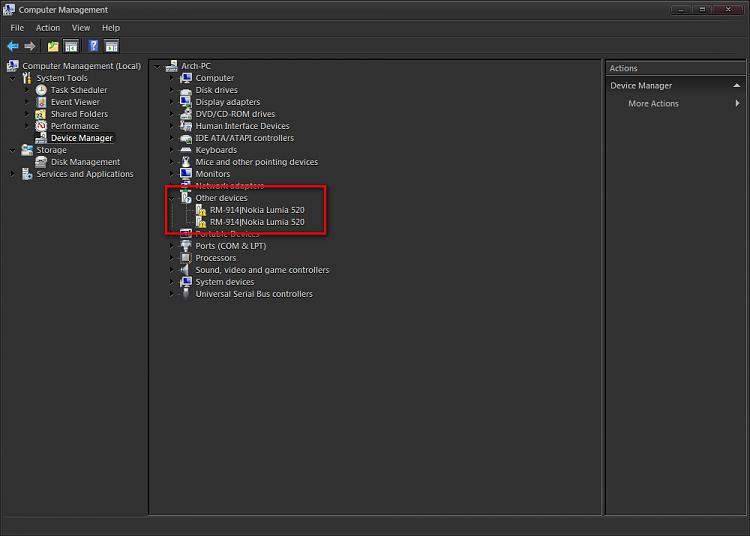The image size is (750, 536).
Task: Expand the Mice and other pointing devices arrow
Action: point(171,162)
